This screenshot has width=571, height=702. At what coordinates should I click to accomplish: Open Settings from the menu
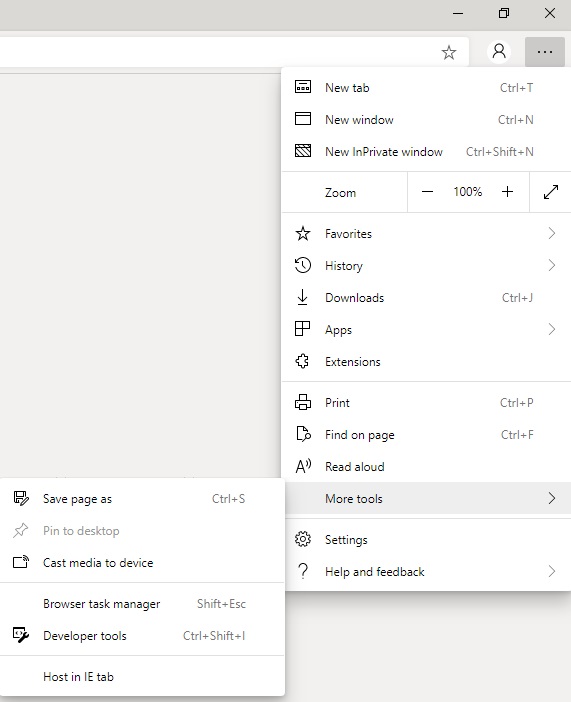pos(426,539)
